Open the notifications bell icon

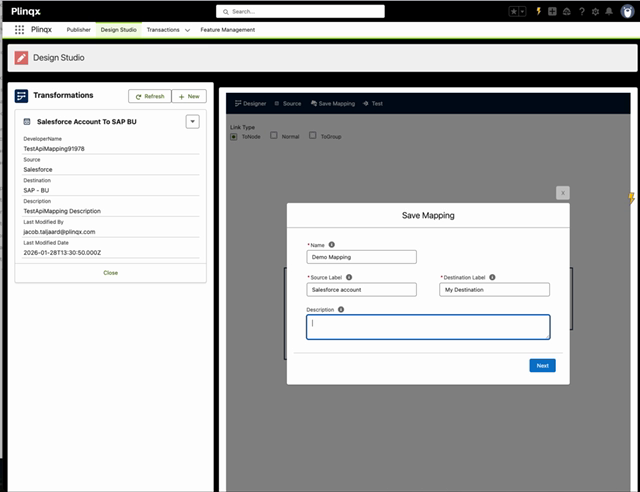[x=609, y=11]
